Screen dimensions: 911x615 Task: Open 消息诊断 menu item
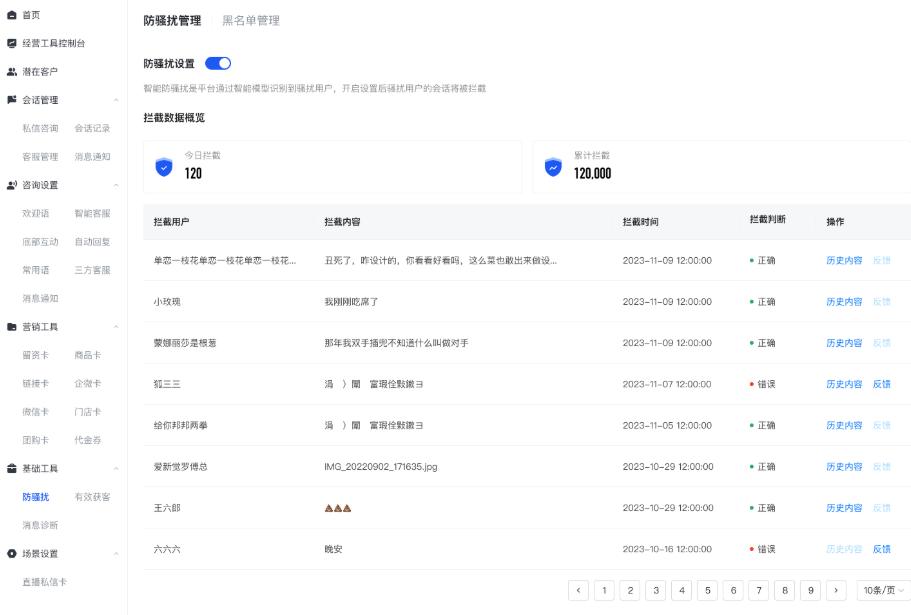pyautogui.click(x=40, y=526)
